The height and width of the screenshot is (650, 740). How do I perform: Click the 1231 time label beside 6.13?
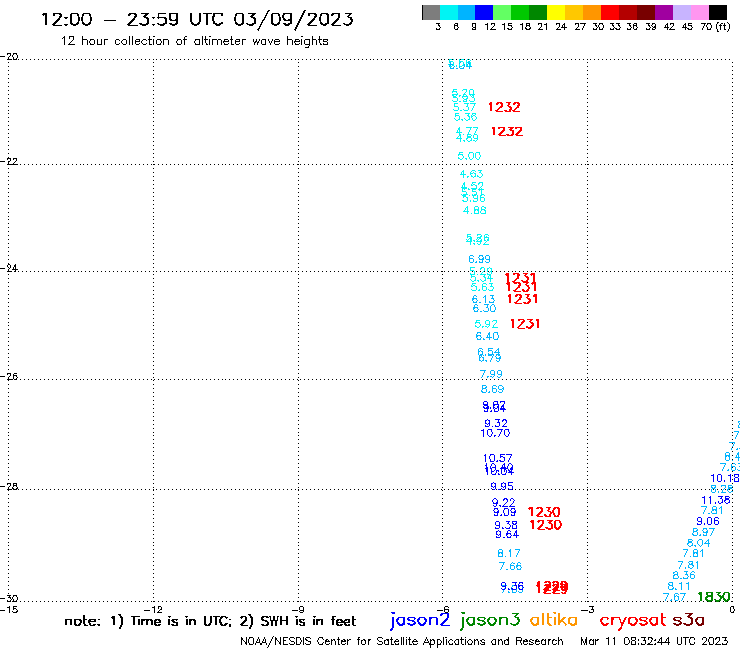522,299
